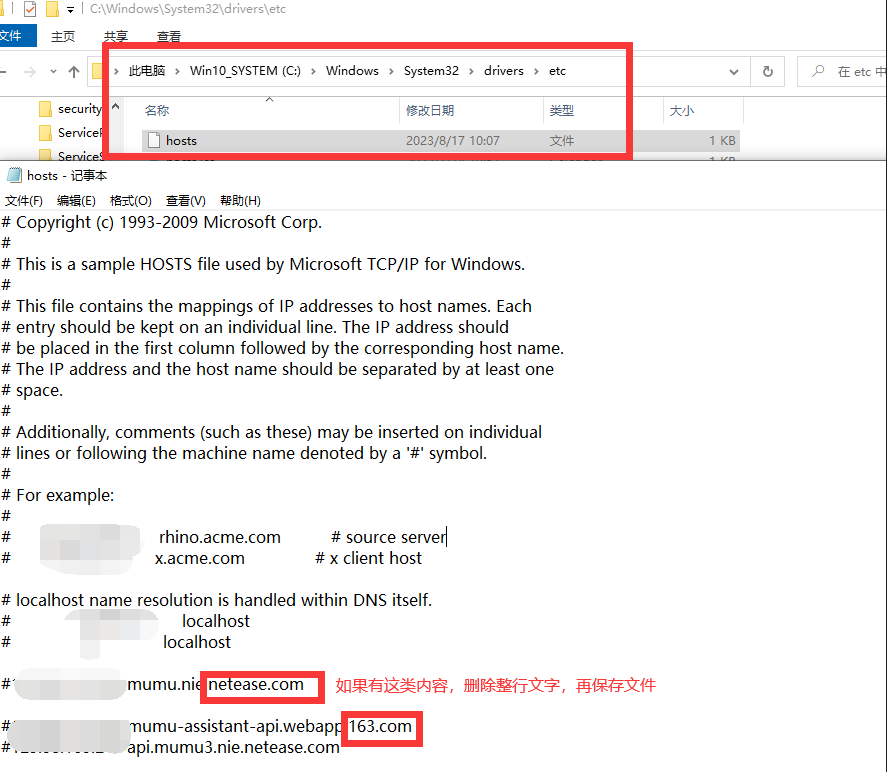Click the Windows breadcrumb segment

352,71
